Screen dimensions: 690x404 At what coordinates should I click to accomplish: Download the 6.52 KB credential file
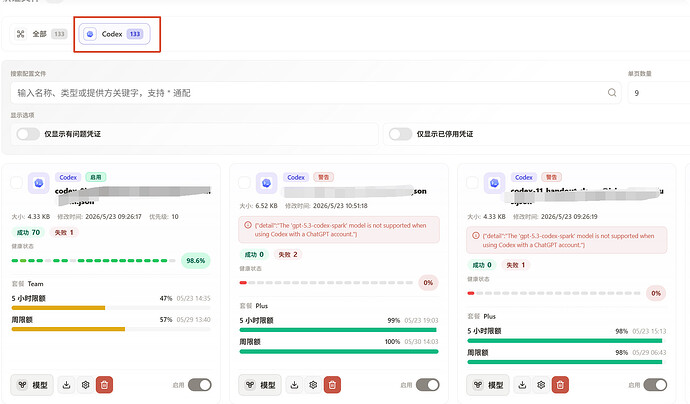pyautogui.click(x=294, y=385)
